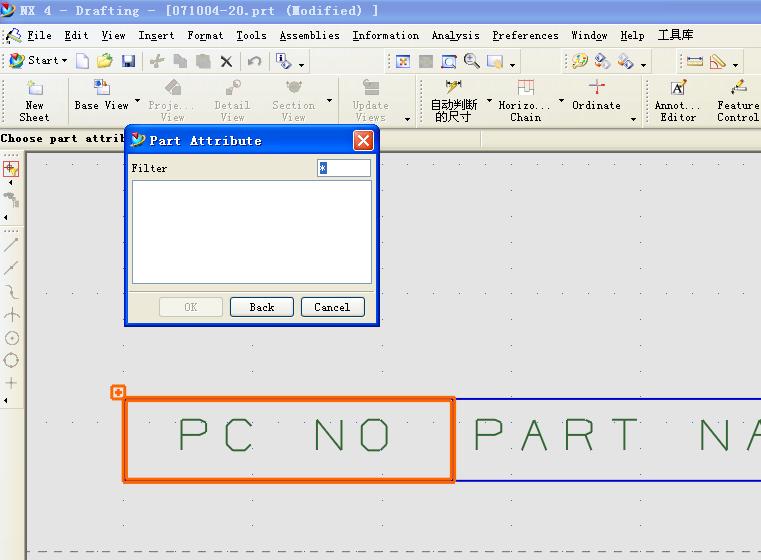This screenshot has height=560, width=761.
Task: Open the Information menu
Action: pos(385,35)
